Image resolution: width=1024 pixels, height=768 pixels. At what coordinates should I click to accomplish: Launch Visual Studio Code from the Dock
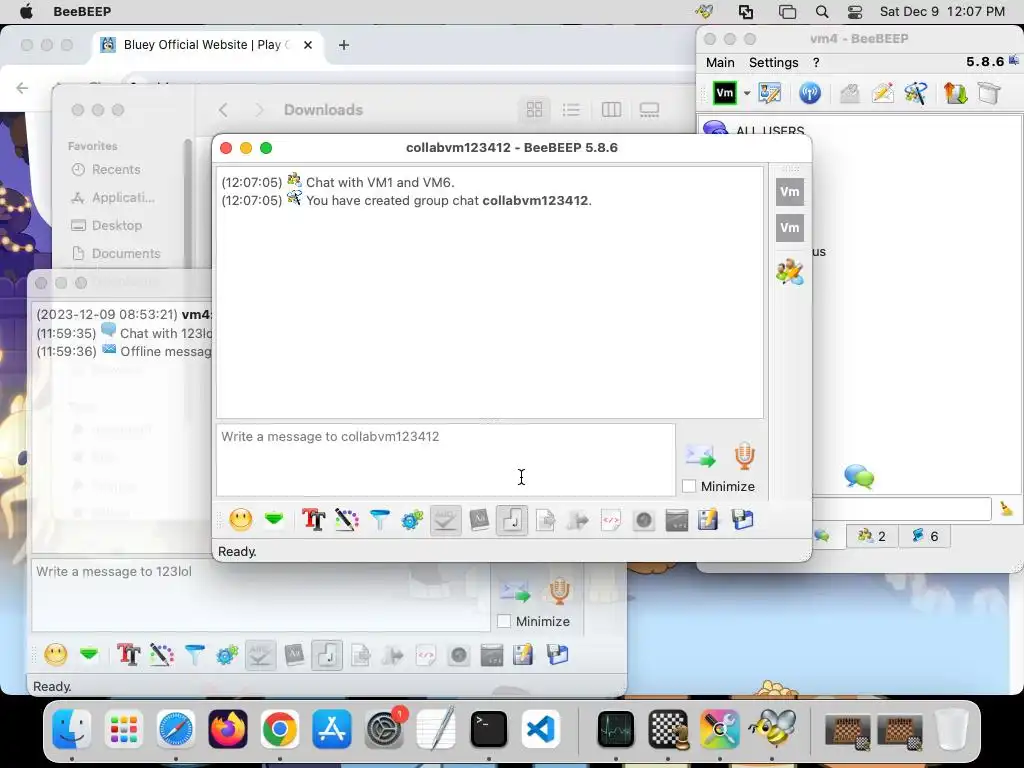541,729
